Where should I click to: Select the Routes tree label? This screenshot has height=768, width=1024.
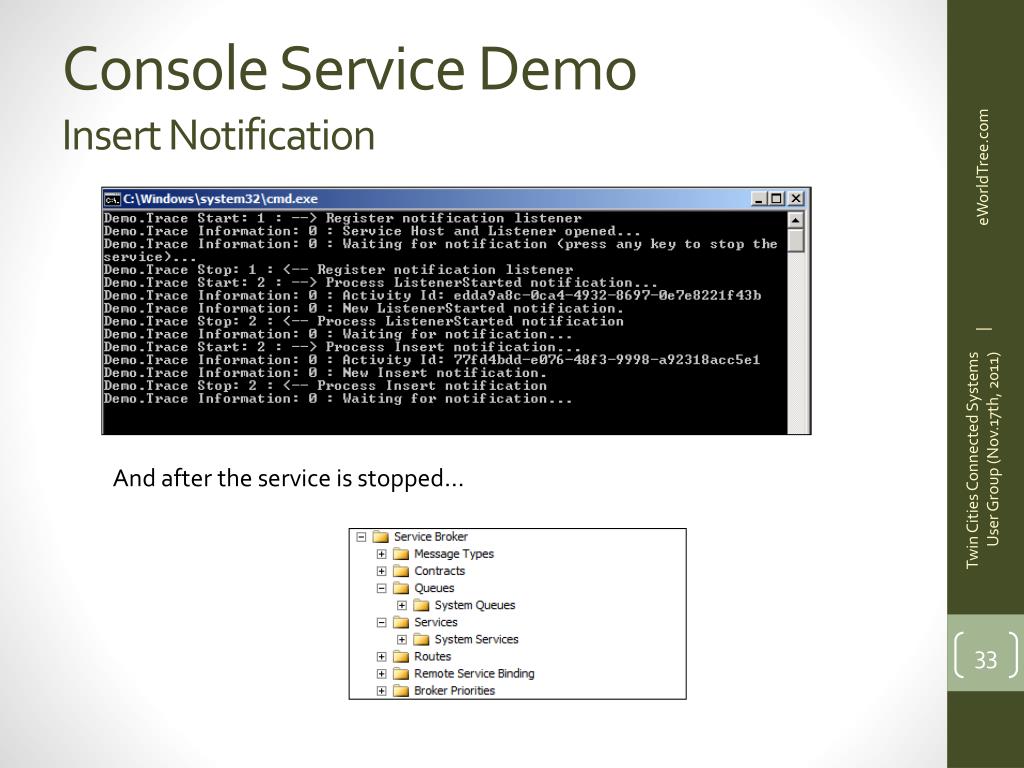tap(432, 656)
